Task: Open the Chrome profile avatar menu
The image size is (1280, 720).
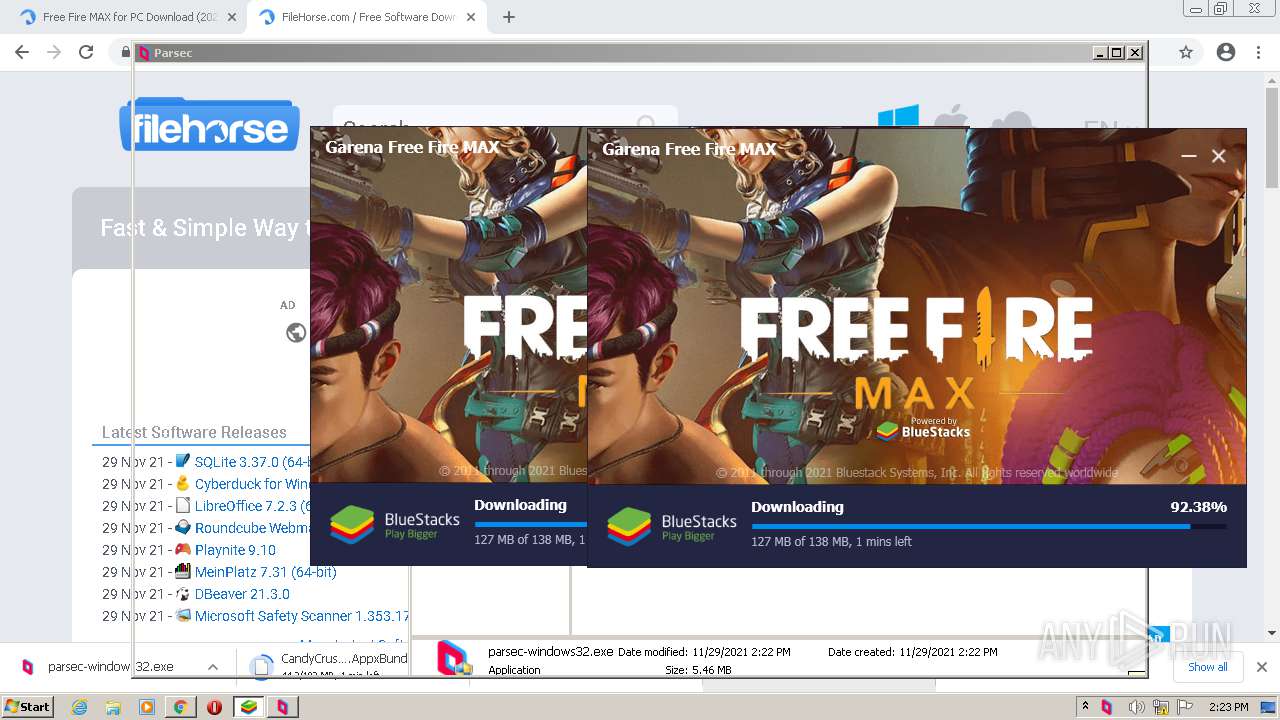Action: 1226,52
